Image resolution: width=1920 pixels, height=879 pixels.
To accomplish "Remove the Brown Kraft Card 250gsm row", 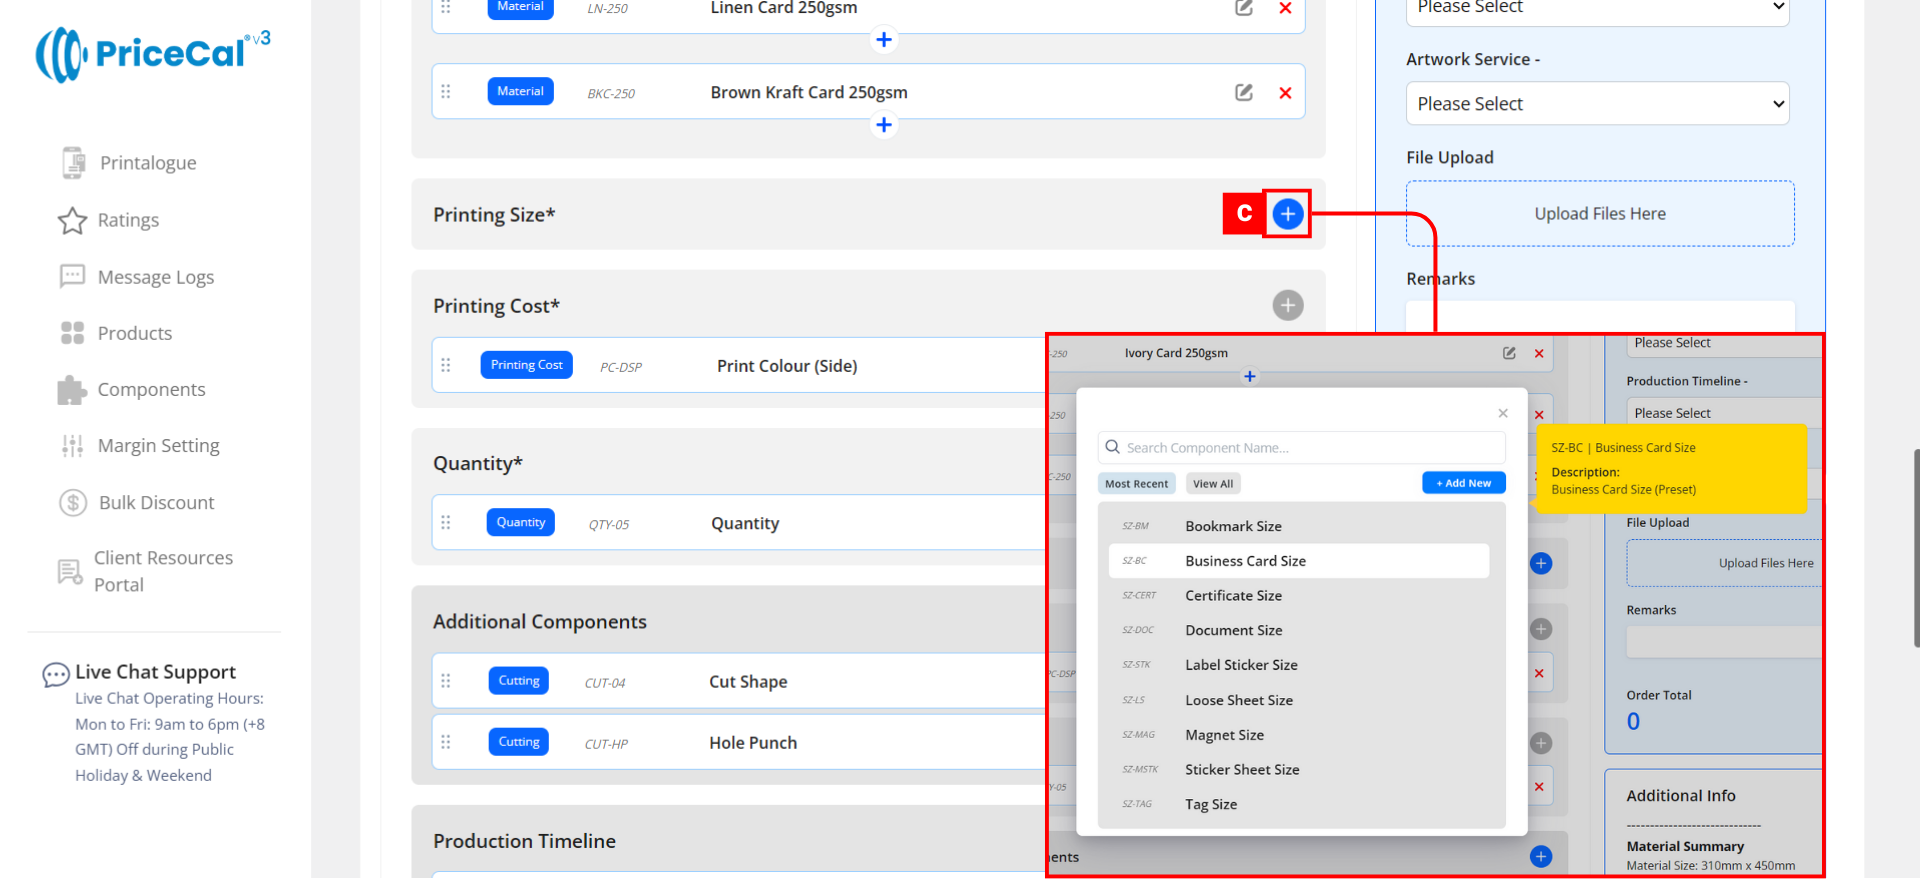I will pos(1285,93).
